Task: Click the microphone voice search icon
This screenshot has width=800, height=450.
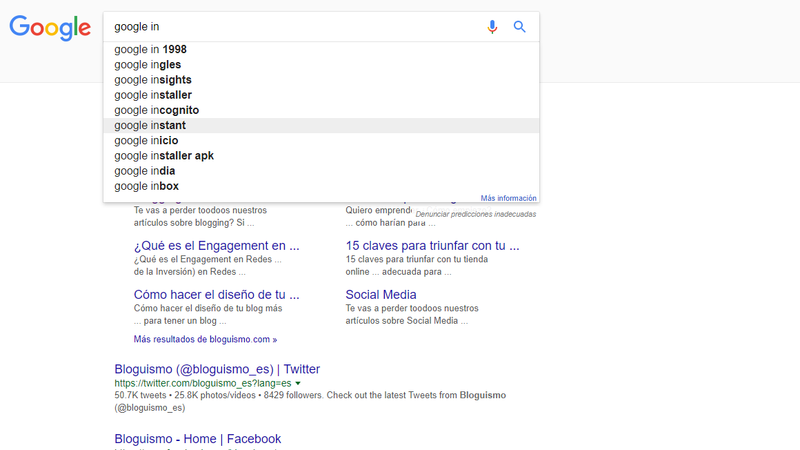Action: click(492, 27)
